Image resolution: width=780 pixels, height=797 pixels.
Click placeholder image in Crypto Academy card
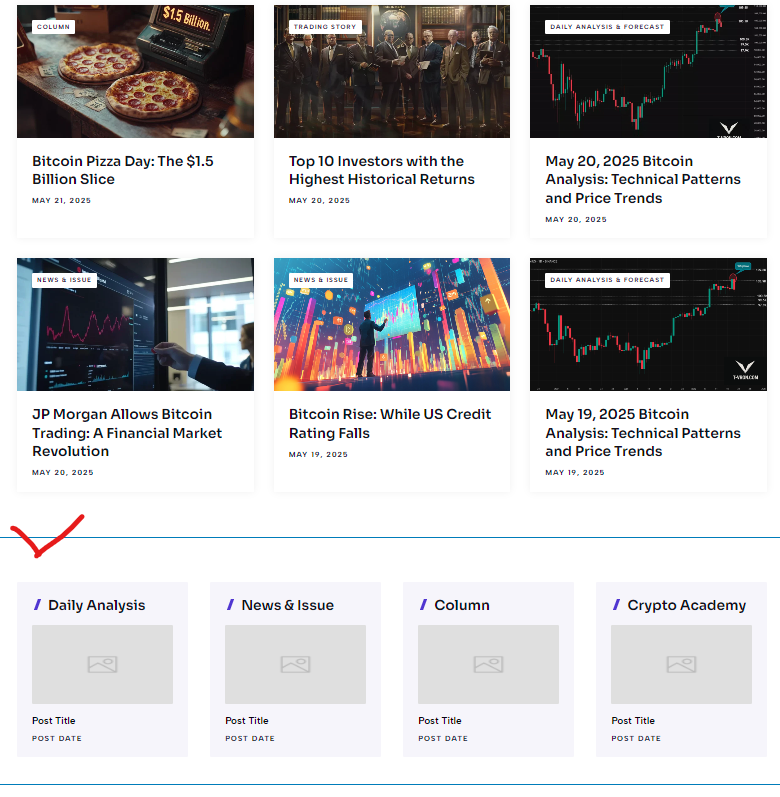tap(681, 664)
